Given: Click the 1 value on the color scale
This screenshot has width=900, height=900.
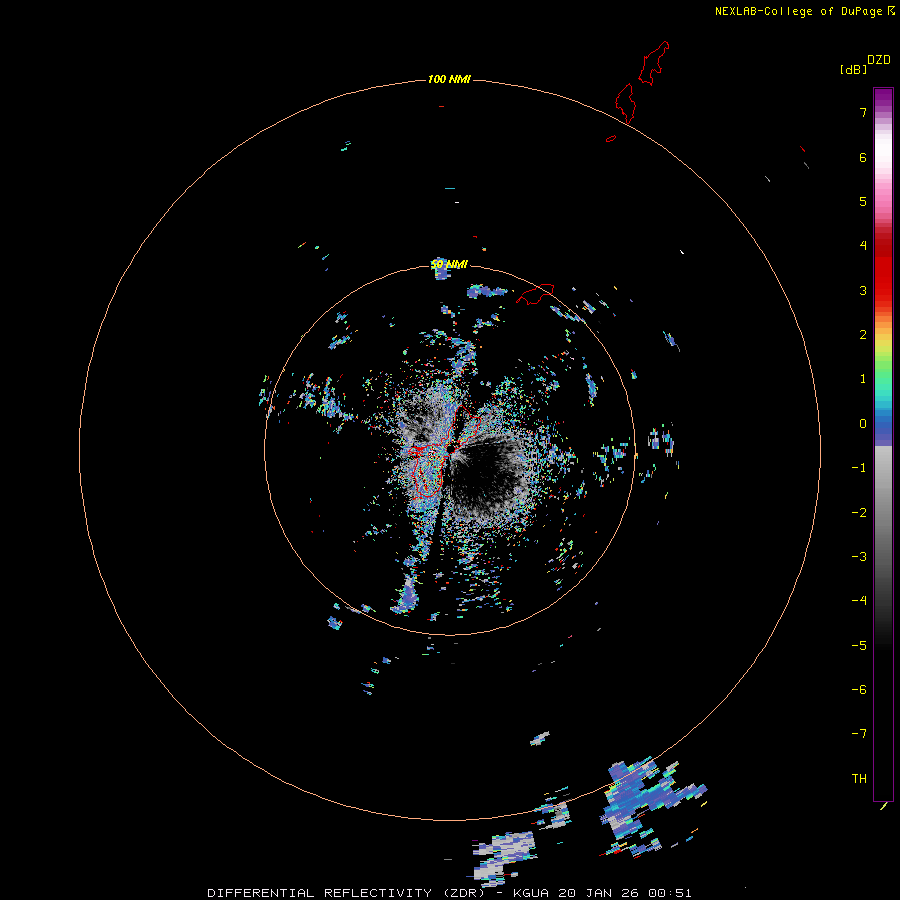Looking at the screenshot, I should point(863,379).
